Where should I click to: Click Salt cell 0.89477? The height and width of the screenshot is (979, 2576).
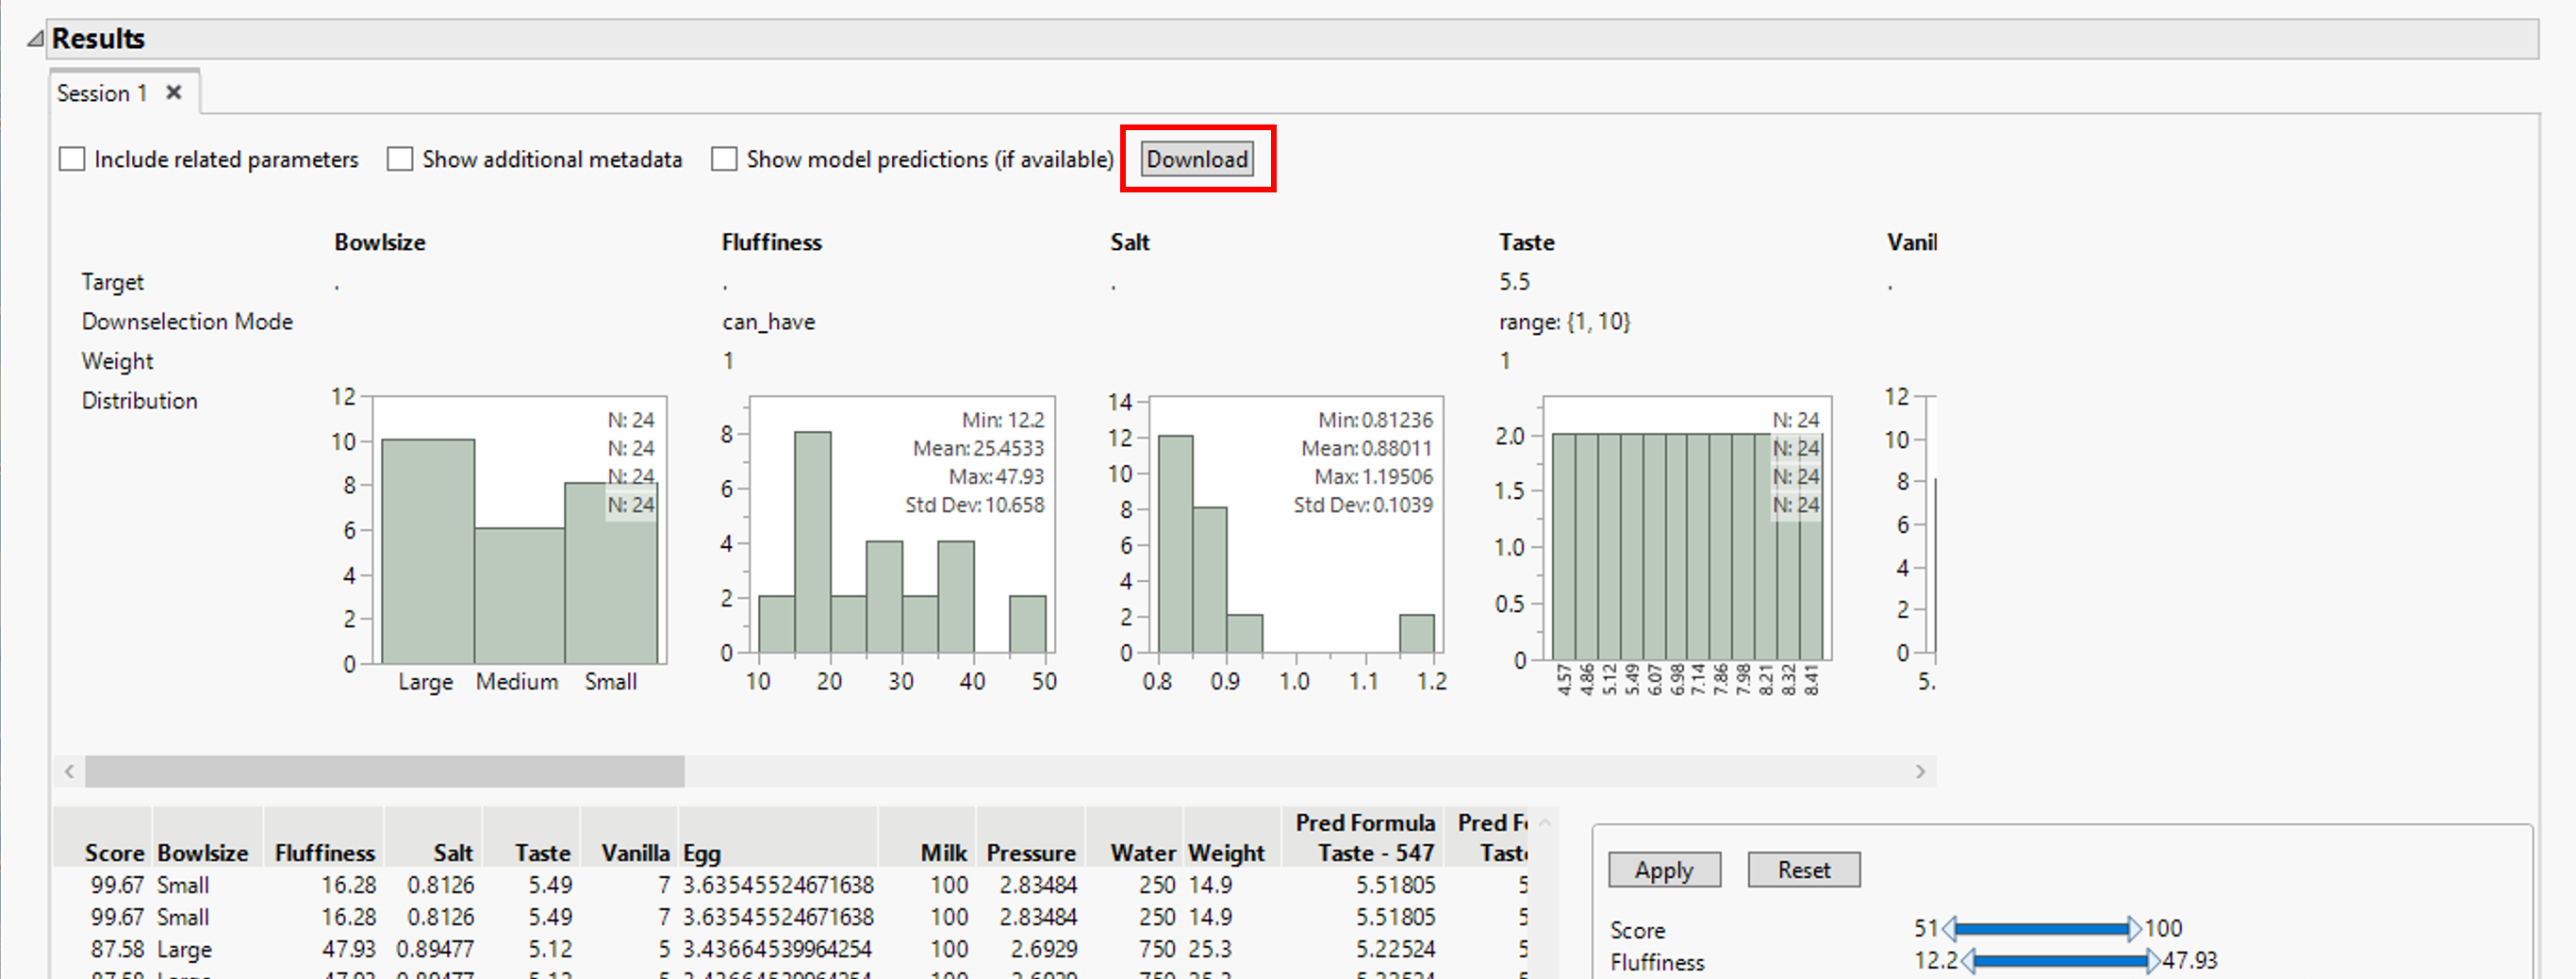[x=435, y=949]
